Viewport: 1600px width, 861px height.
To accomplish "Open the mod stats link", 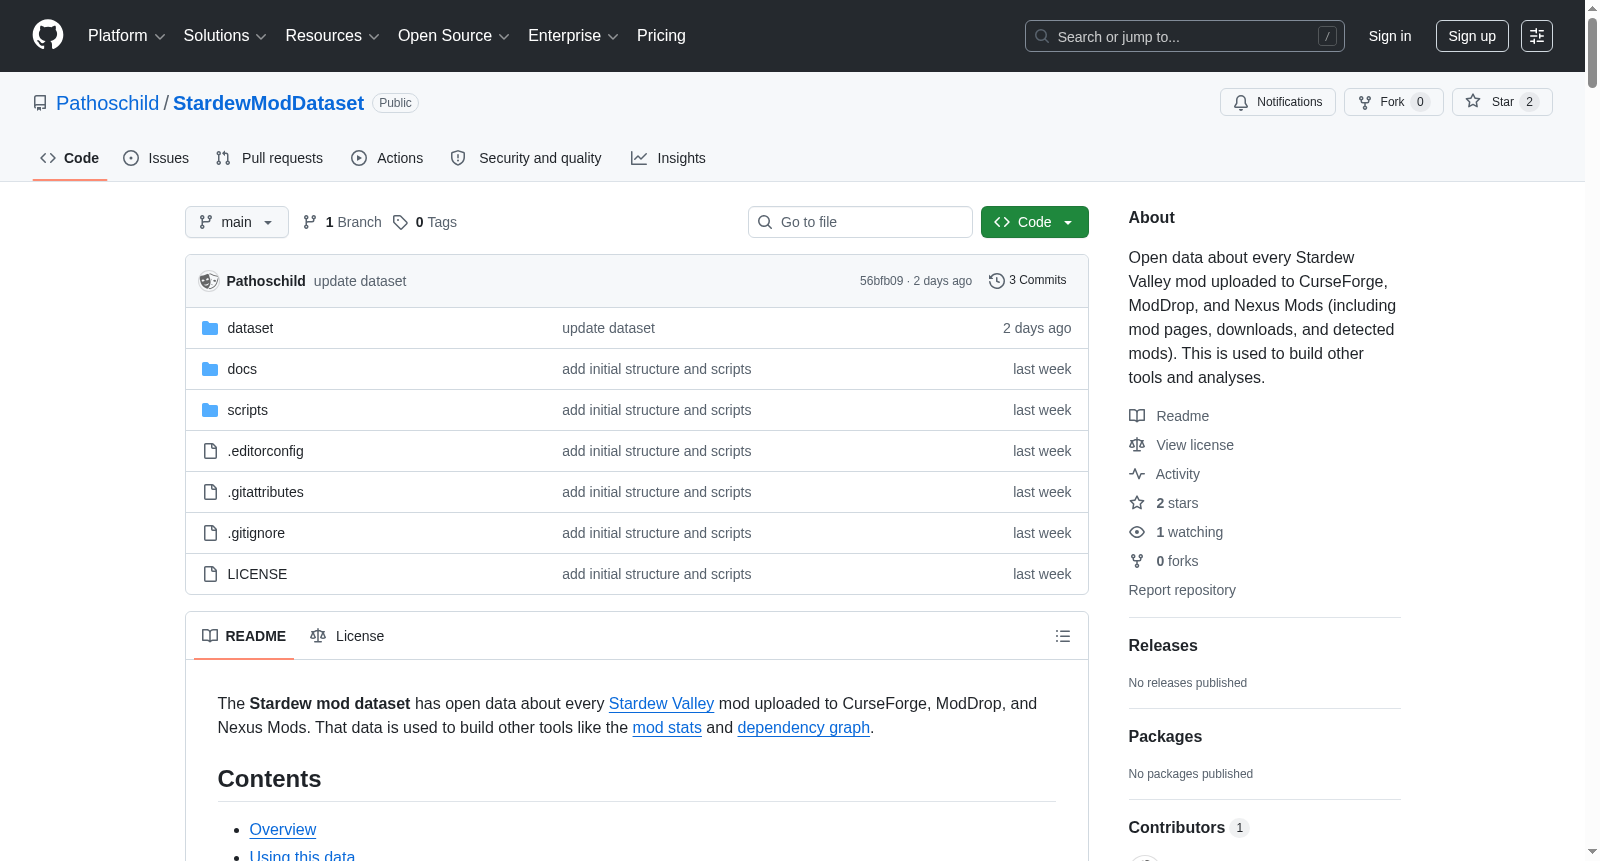I will tap(667, 728).
